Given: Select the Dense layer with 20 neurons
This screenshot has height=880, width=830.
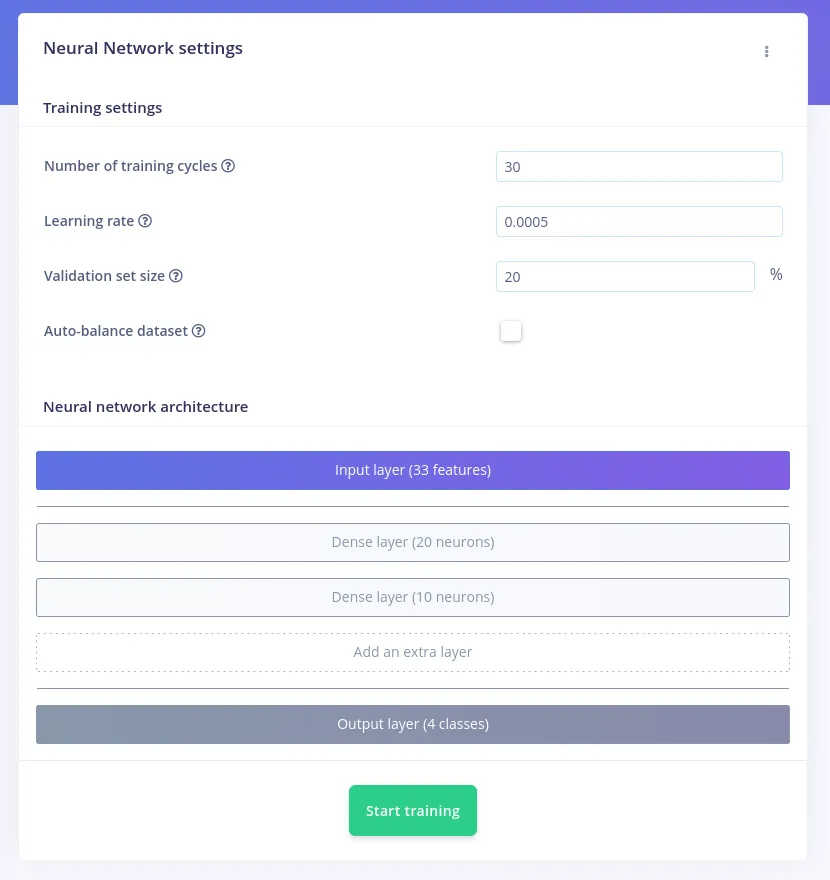Looking at the screenshot, I should coord(413,542).
